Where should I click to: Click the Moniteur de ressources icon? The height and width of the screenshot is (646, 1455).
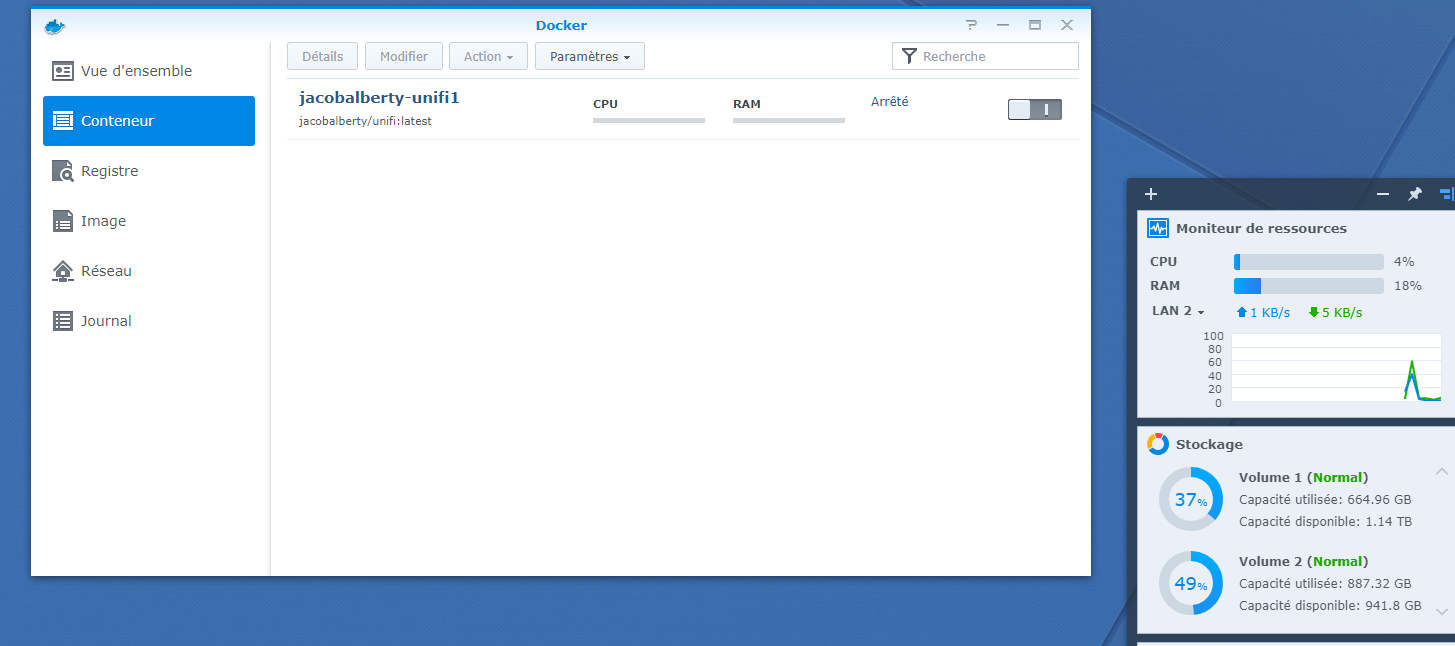click(x=1158, y=228)
